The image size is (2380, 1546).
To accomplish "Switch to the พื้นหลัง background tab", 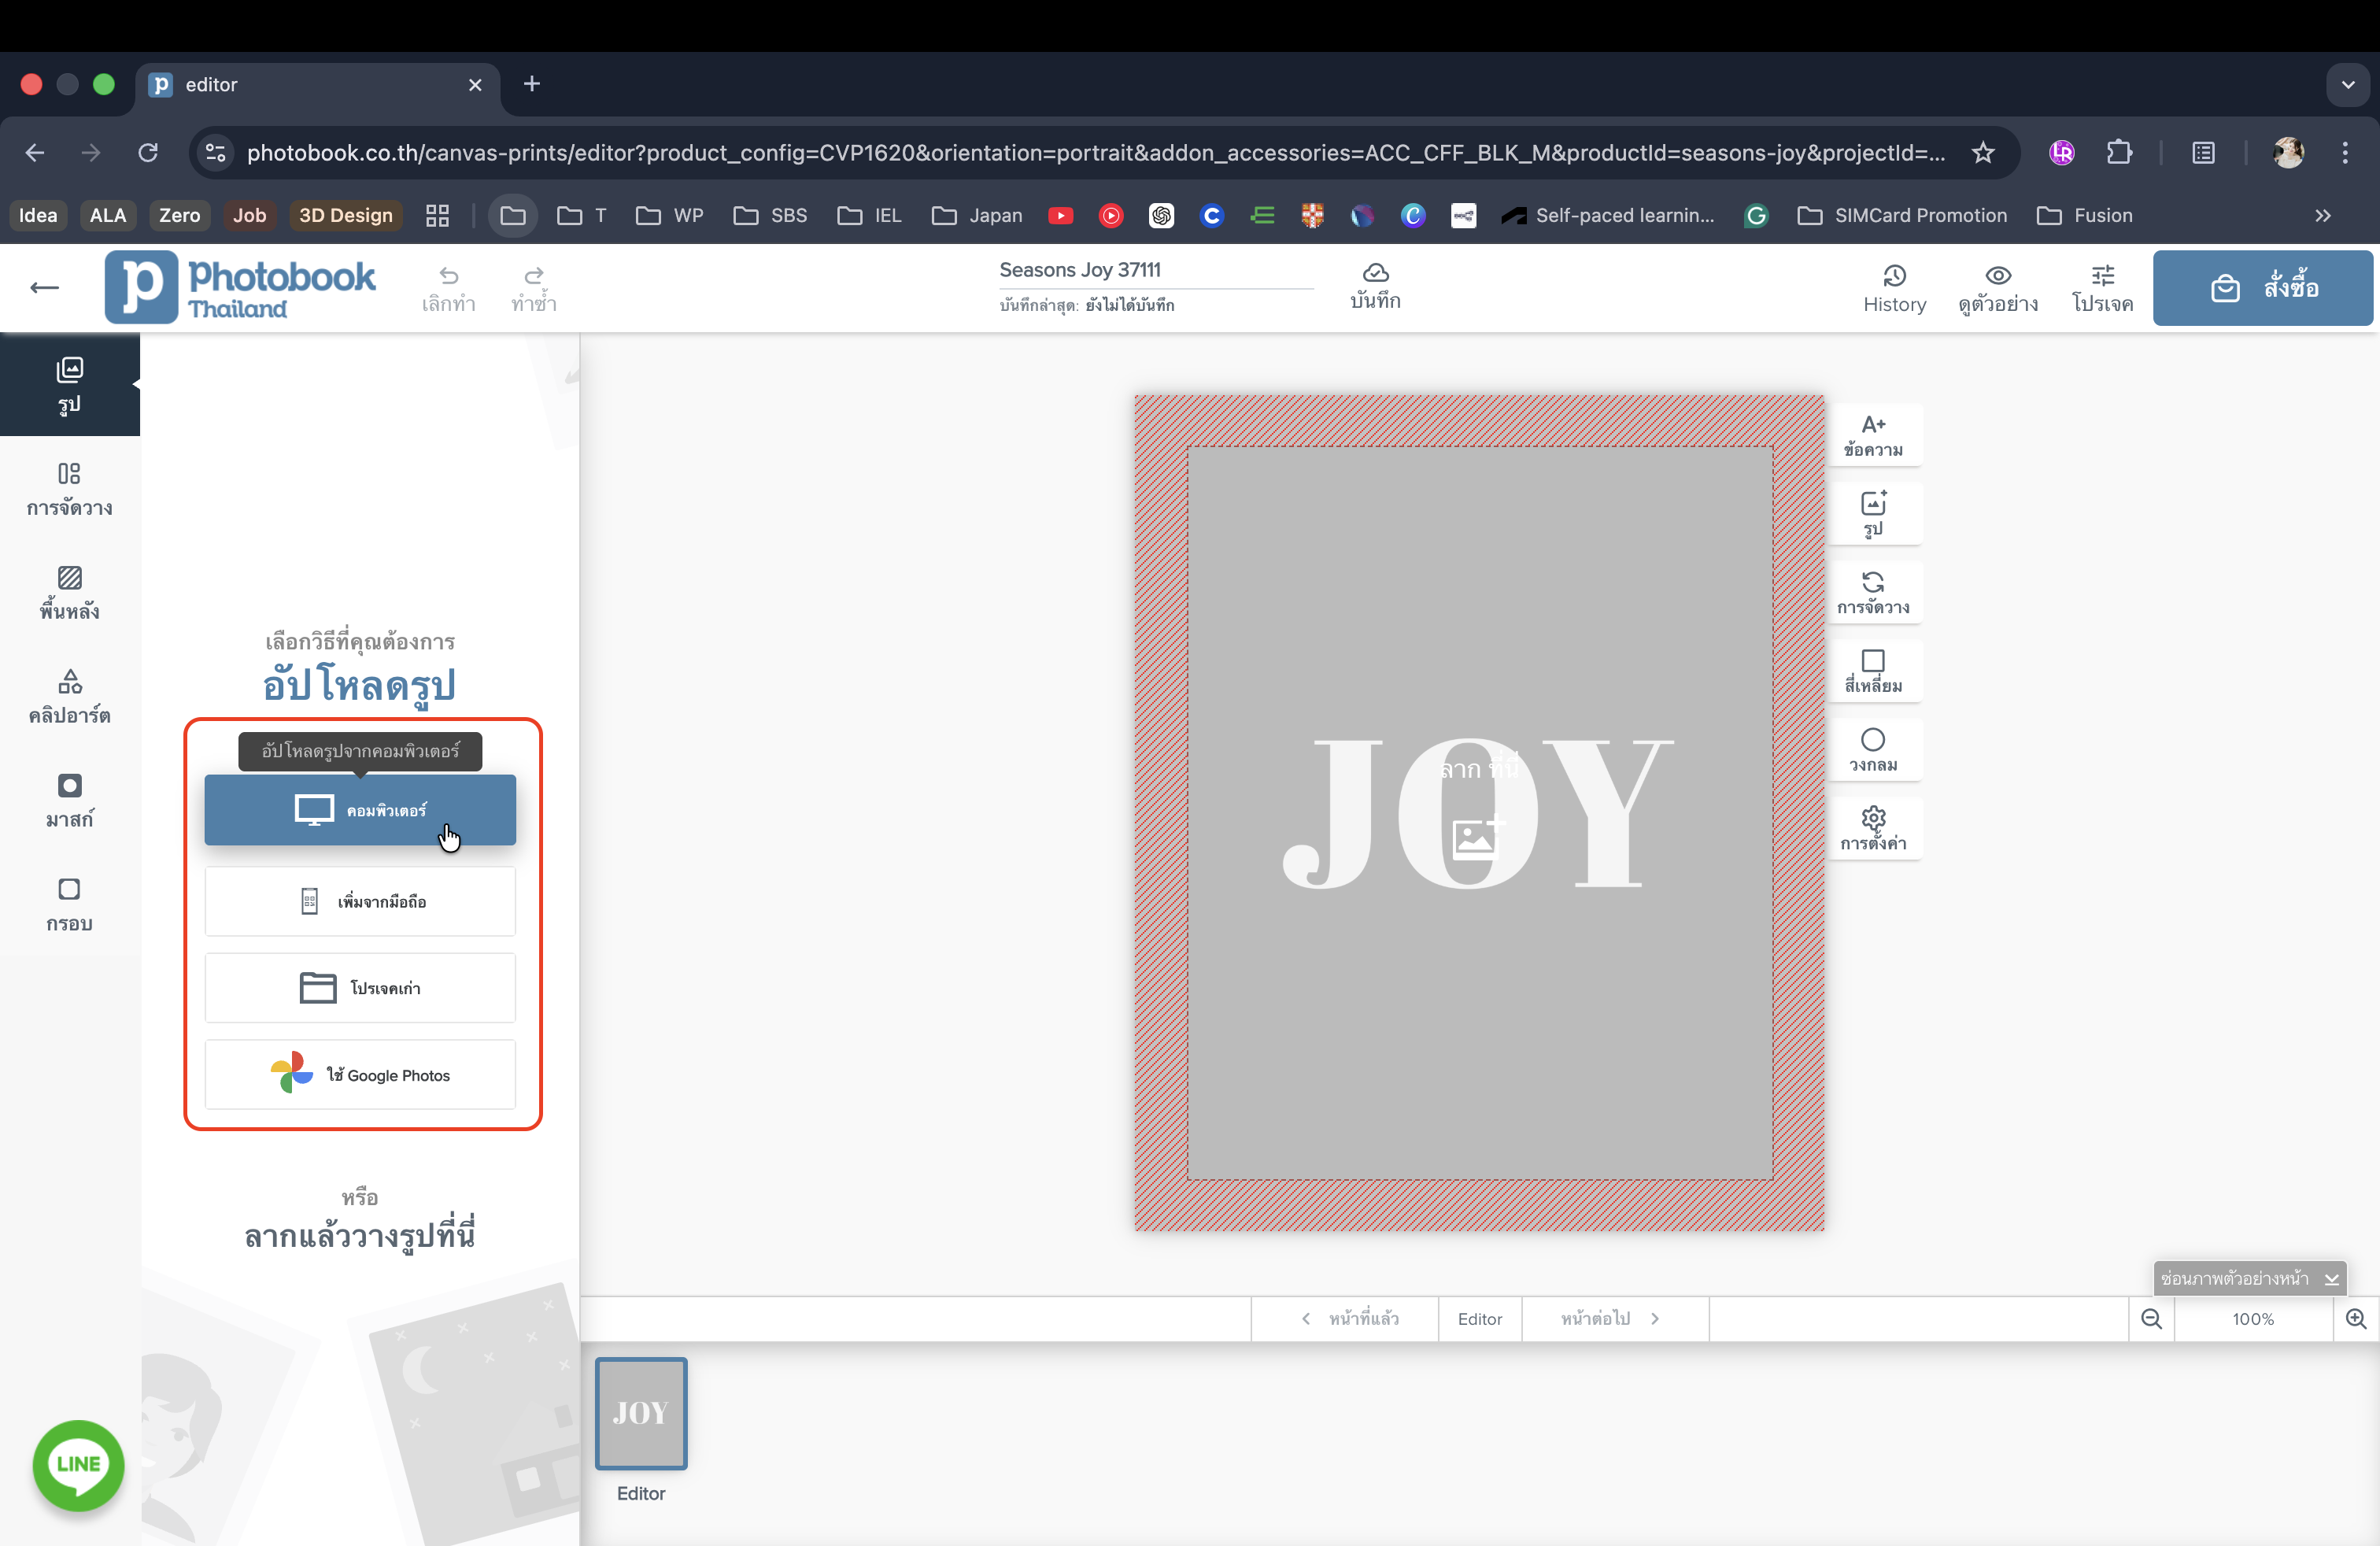I will [69, 592].
